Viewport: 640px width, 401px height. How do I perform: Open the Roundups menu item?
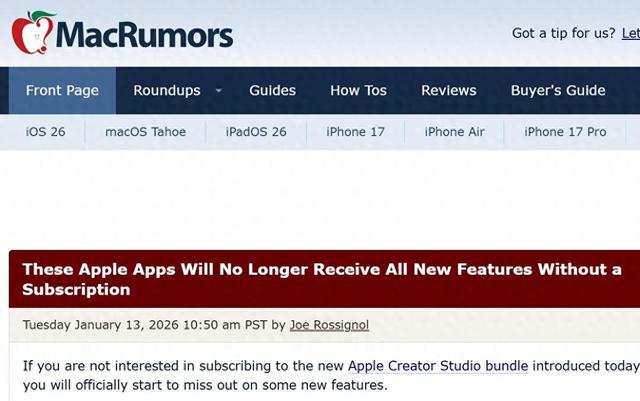(167, 90)
